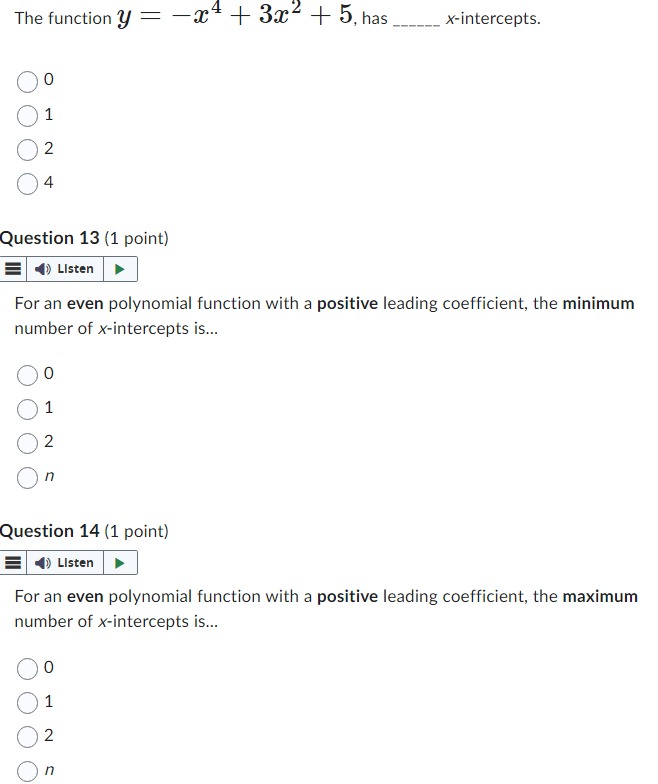
Task: Pick 0 for Question 14 maximum intercepts
Action: click(28, 668)
